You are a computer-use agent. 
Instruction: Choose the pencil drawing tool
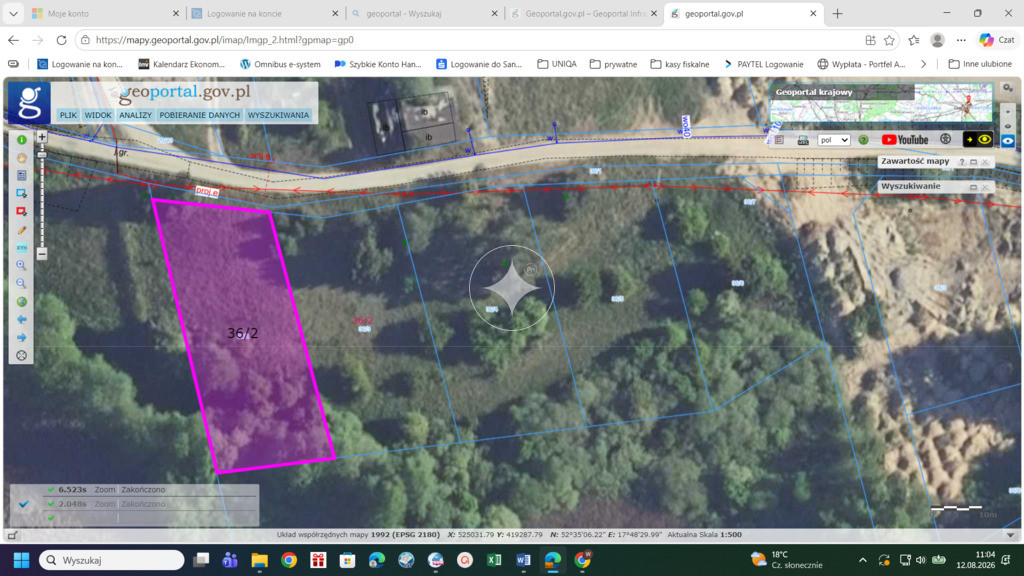(22, 230)
